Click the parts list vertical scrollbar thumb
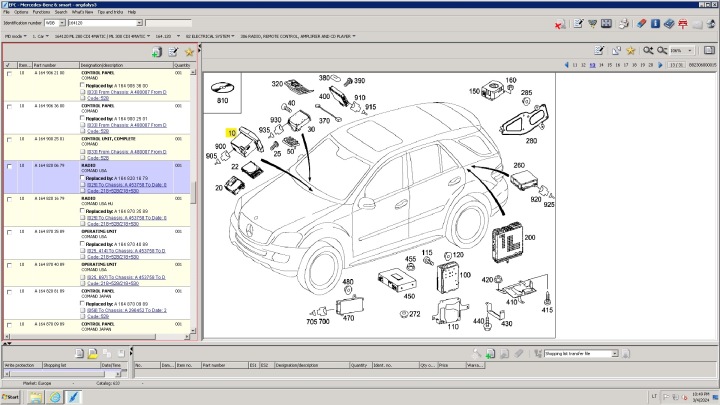This screenshot has height=405, width=720. pyautogui.click(x=193, y=192)
